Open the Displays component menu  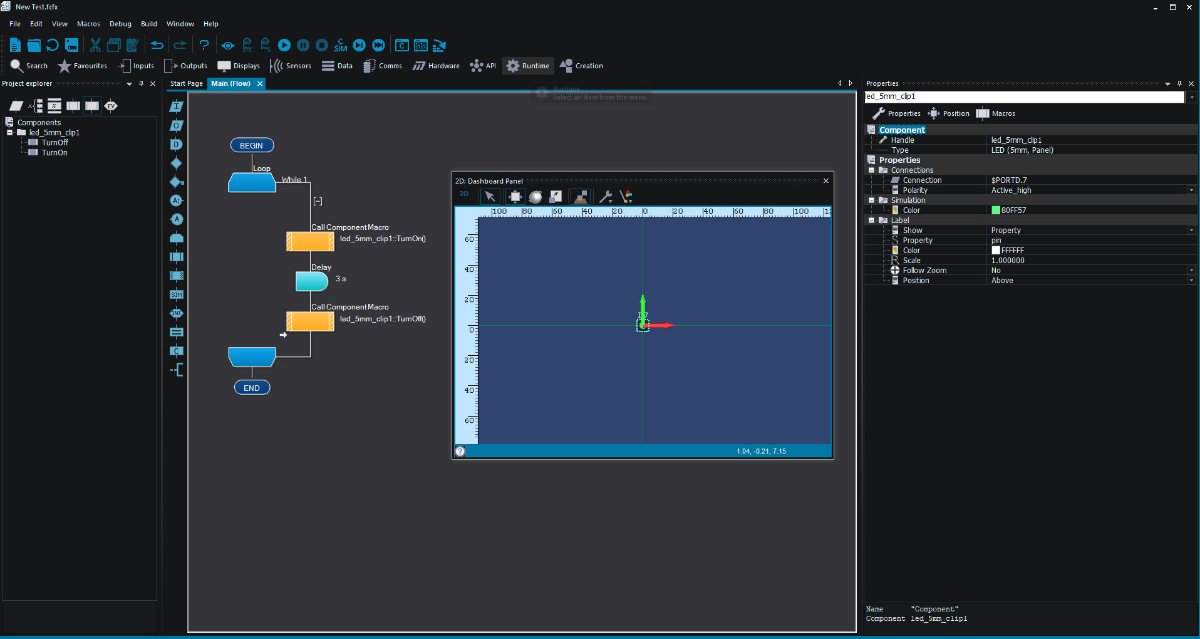click(x=238, y=66)
